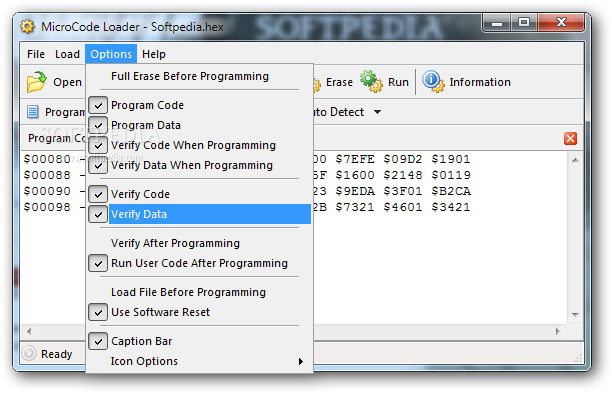Click hex value $B2CA
This screenshot has height=394, width=612.
(451, 191)
